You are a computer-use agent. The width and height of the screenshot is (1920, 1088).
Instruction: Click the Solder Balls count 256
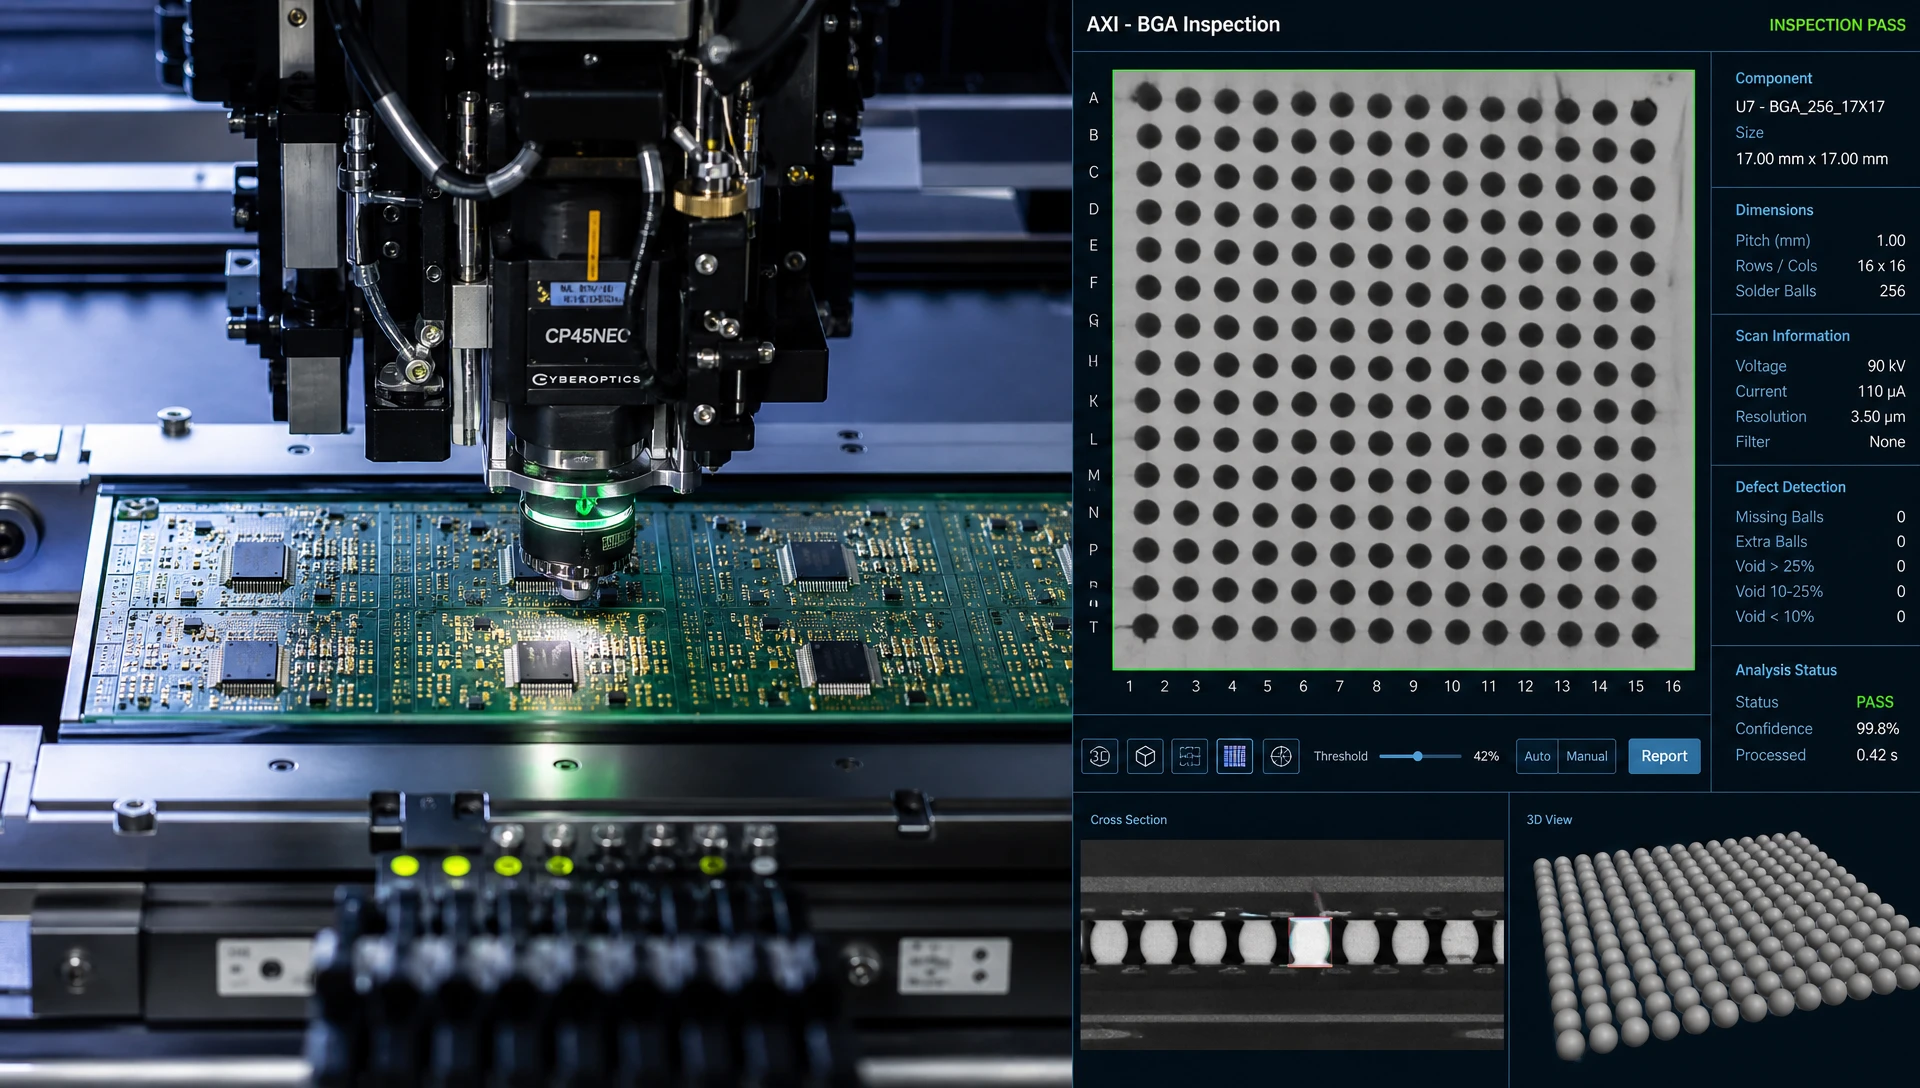tap(1892, 290)
